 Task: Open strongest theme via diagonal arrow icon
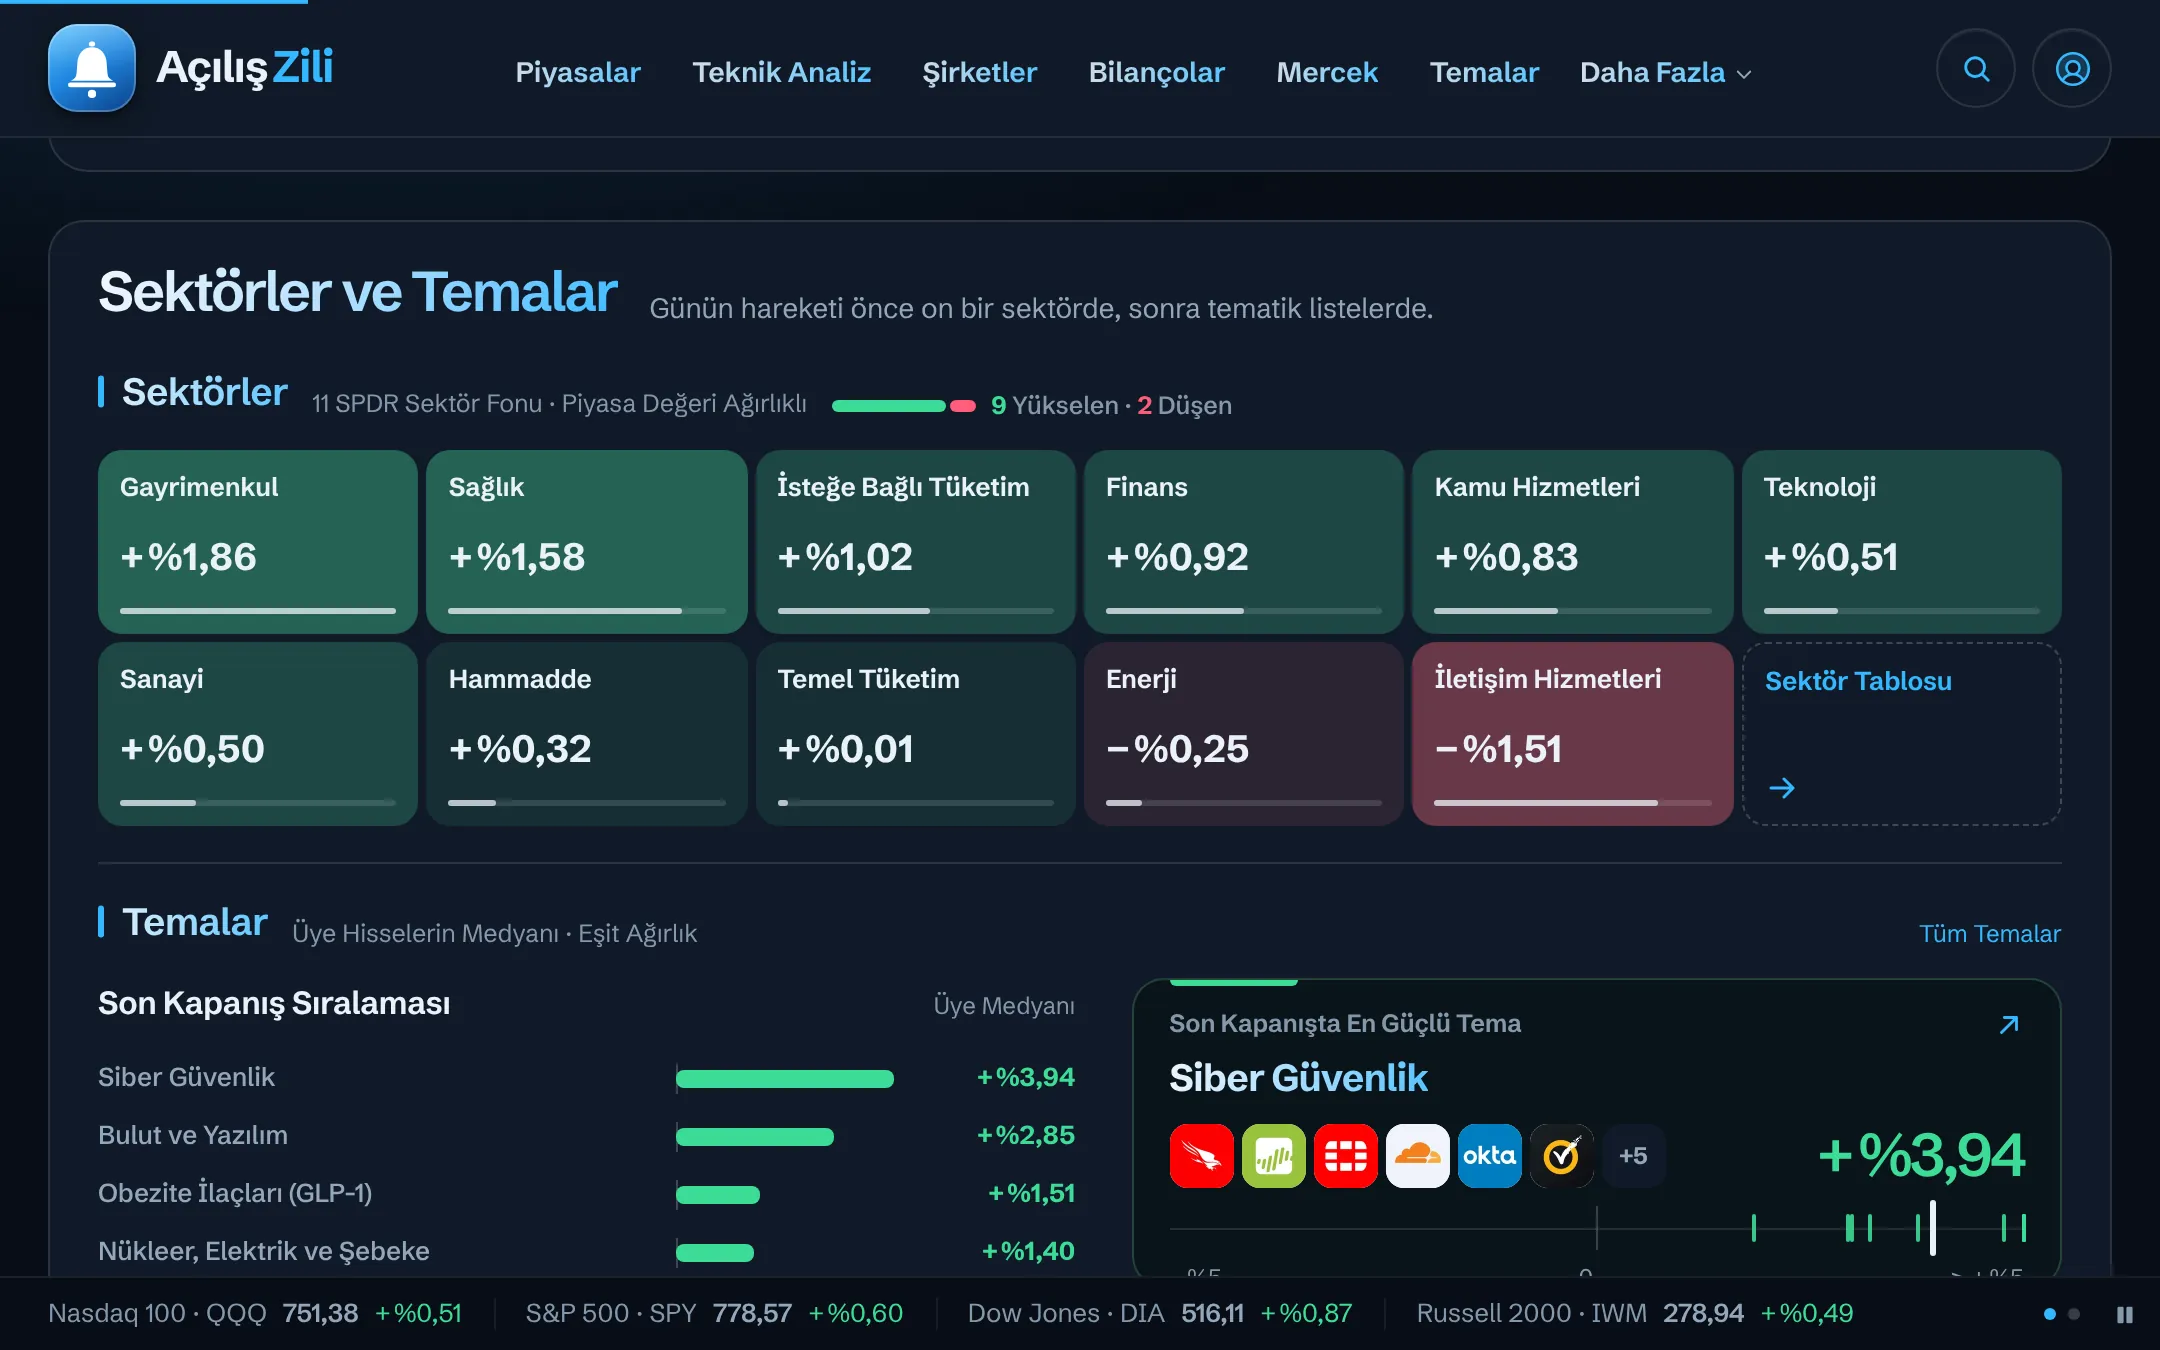click(x=2009, y=1024)
